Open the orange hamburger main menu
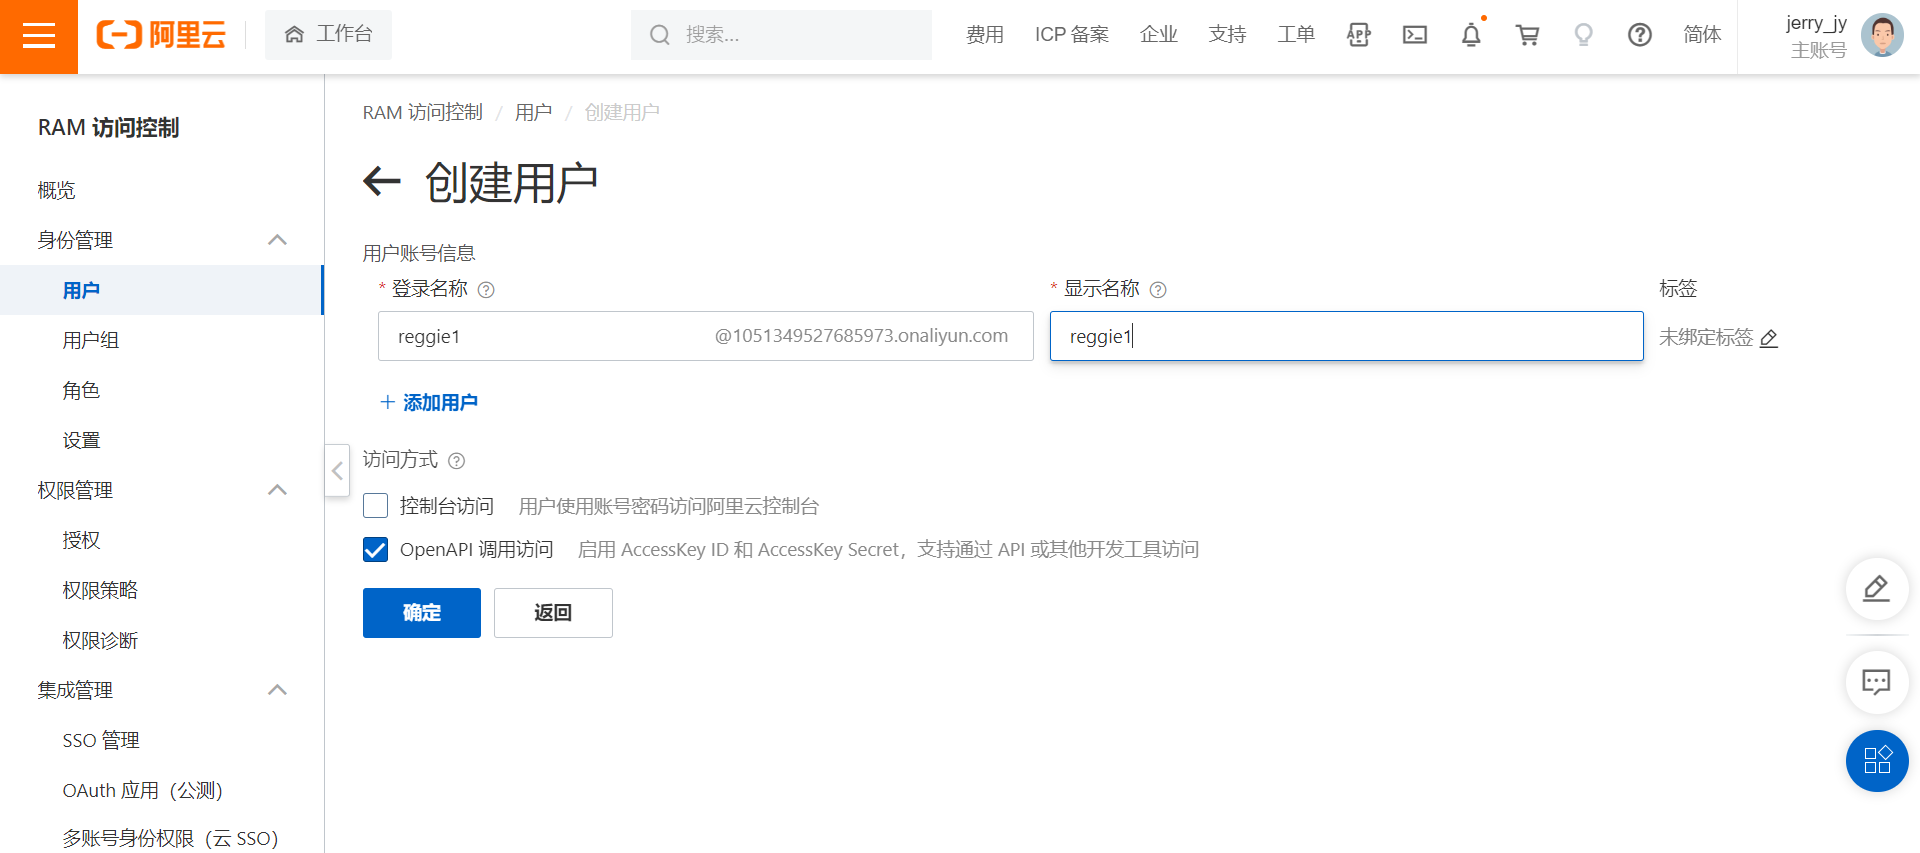 tap(39, 36)
